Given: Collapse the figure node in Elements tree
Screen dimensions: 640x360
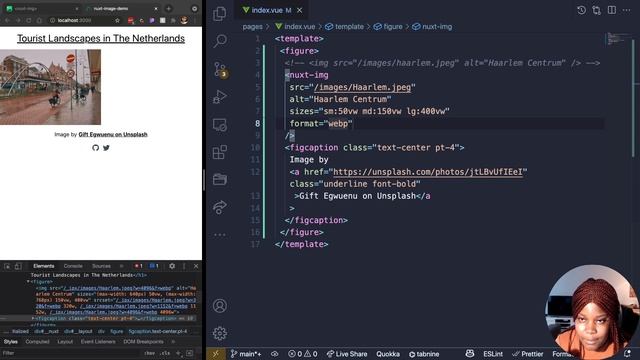Looking at the screenshot, I should click(28, 282).
